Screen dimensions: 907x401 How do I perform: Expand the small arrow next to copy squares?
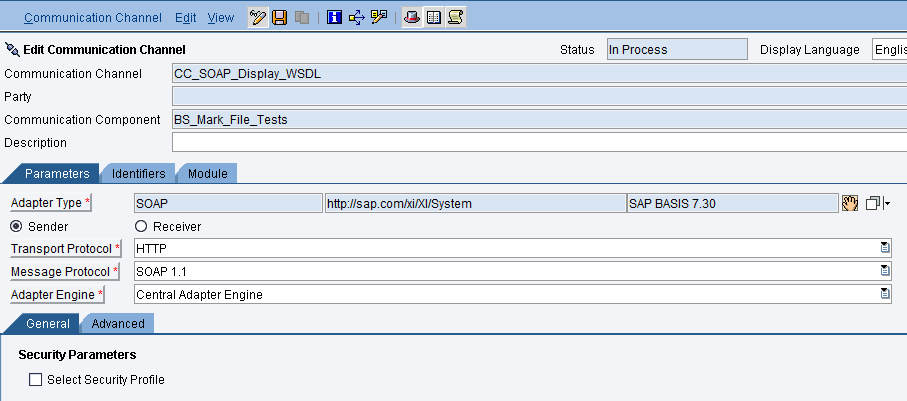pyautogui.click(x=887, y=204)
